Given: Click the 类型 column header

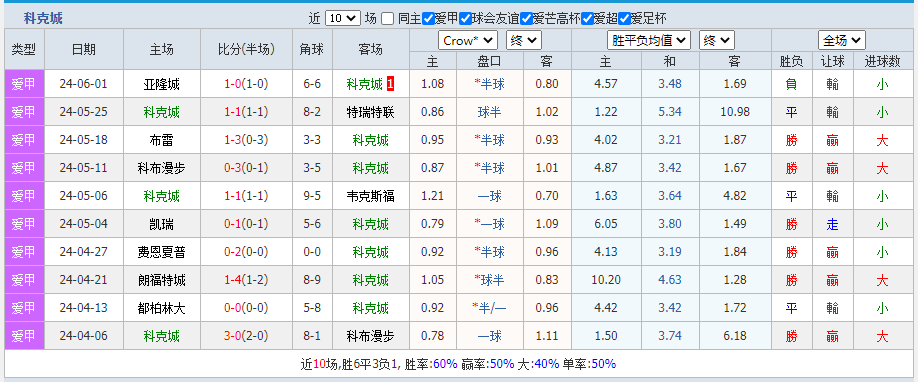Looking at the screenshot, I should [24, 49].
